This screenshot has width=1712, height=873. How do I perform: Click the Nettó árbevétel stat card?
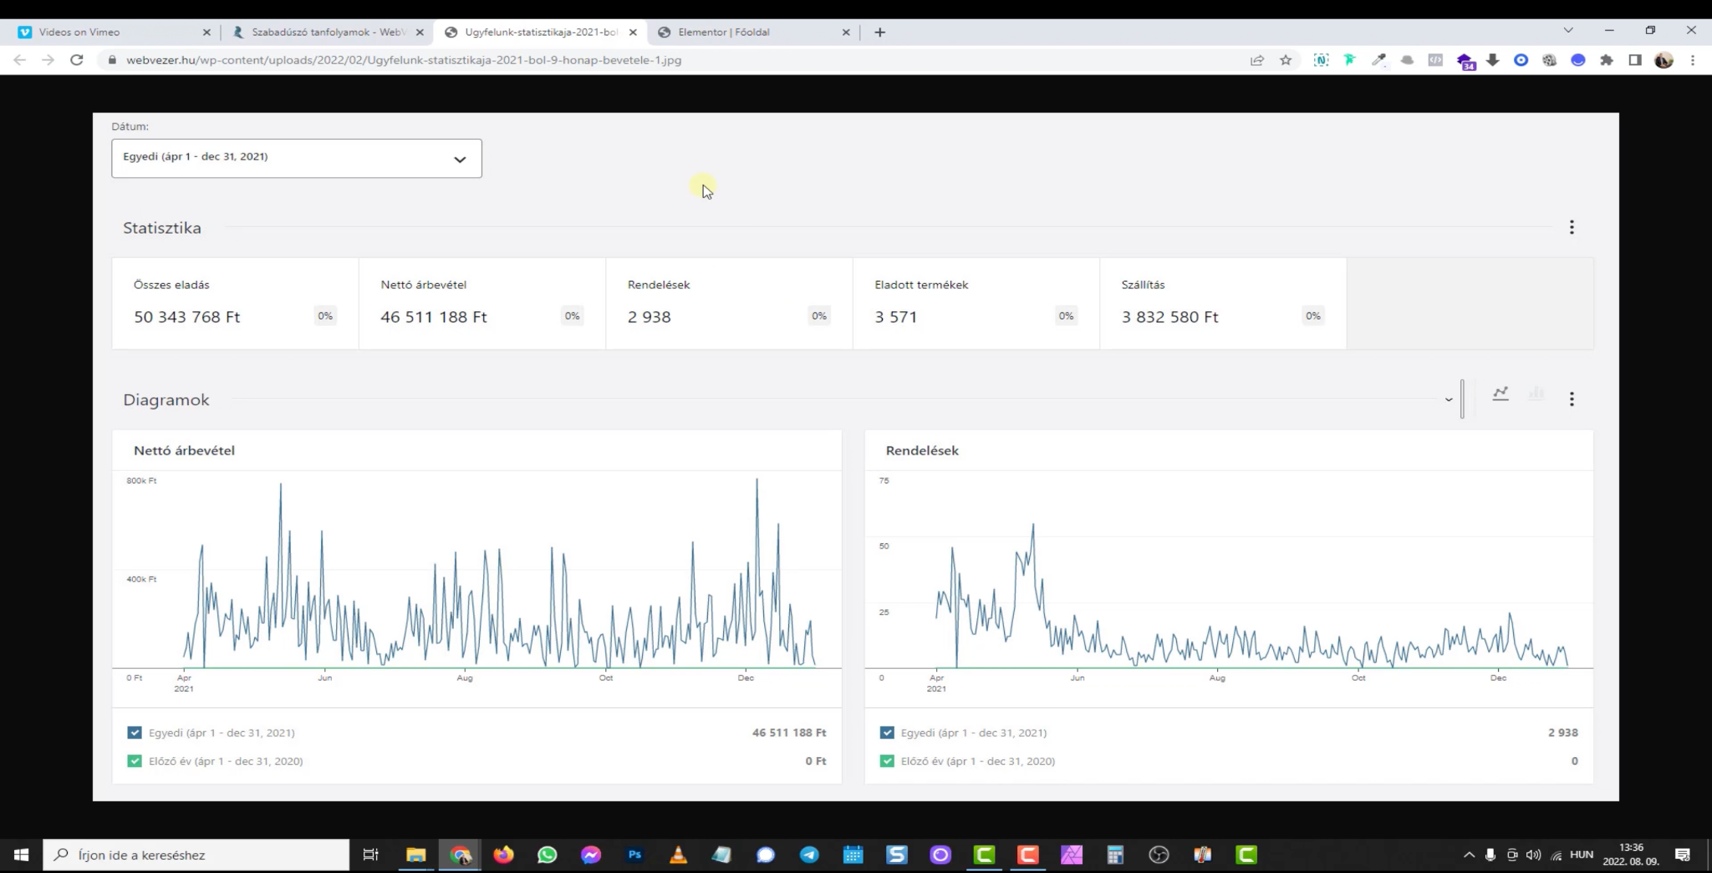pyautogui.click(x=481, y=303)
